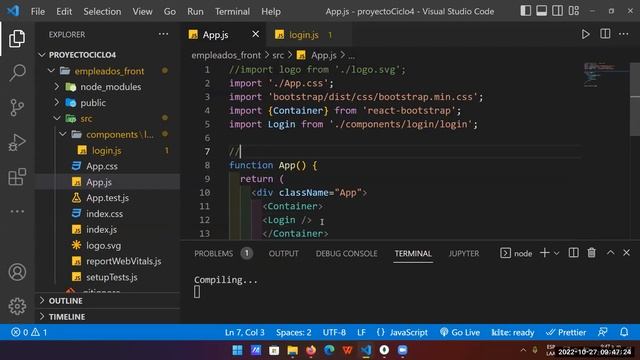Click the src breadcrumb segment
Image resolution: width=640 pixels, height=360 pixels.
278,55
